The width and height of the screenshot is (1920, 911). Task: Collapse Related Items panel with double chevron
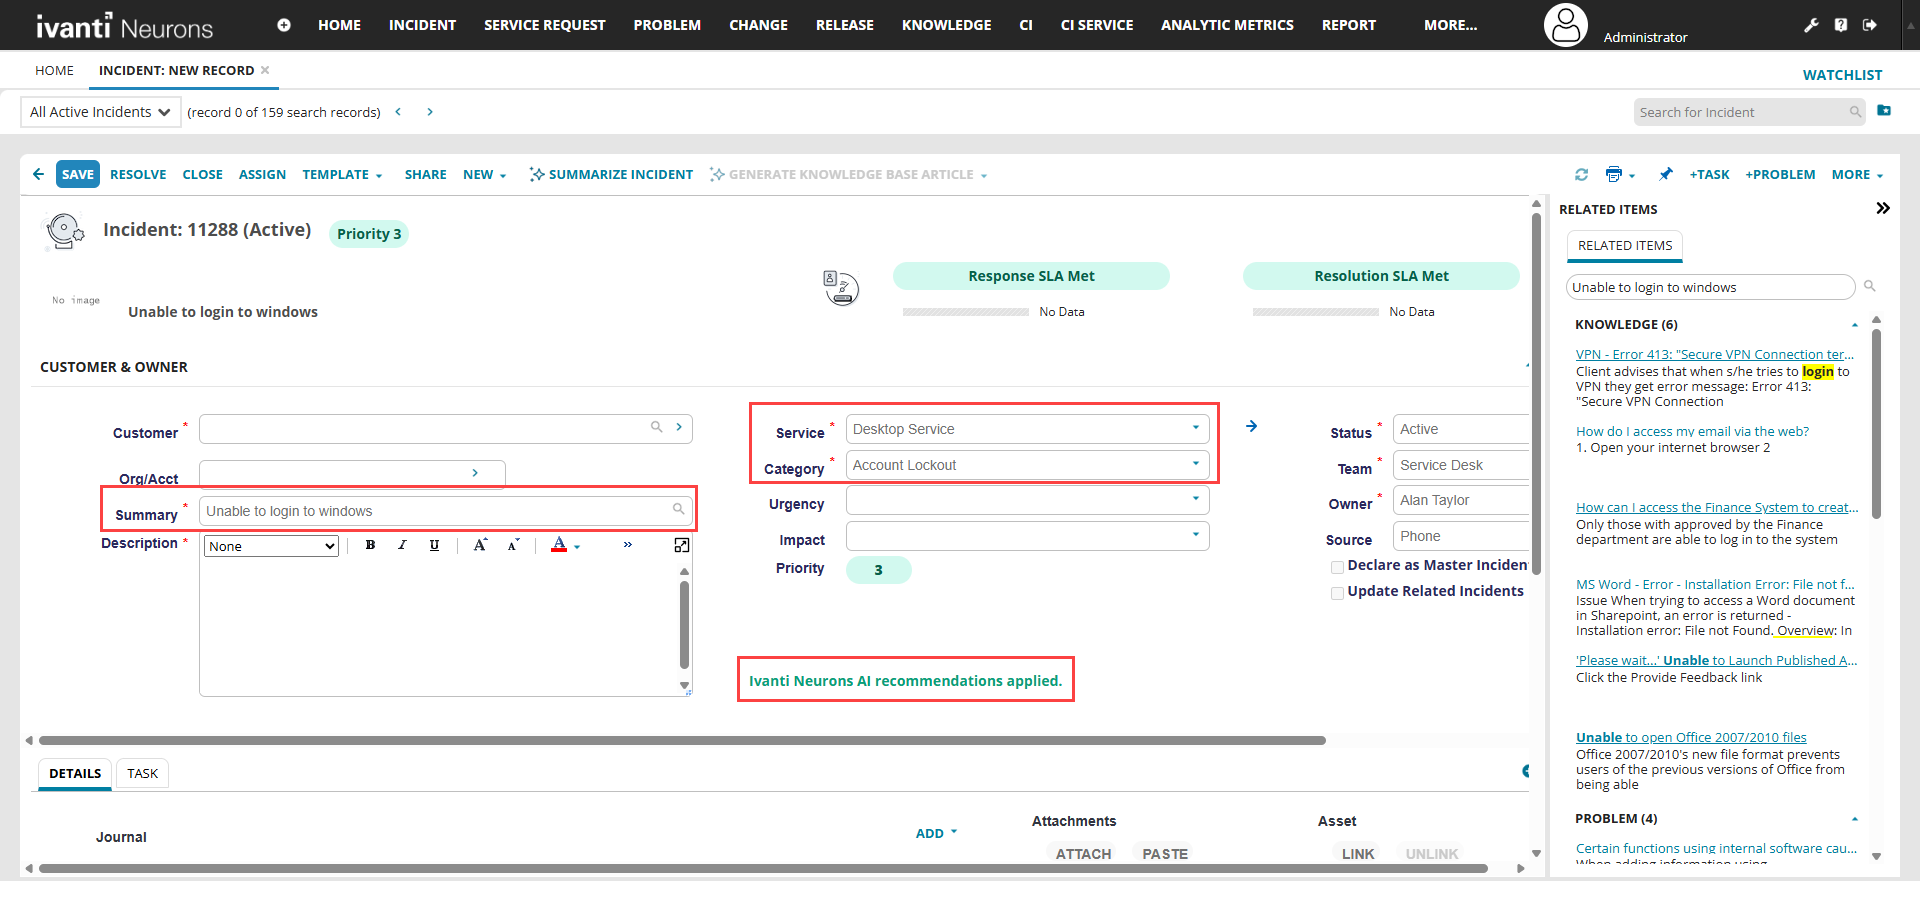click(1883, 208)
